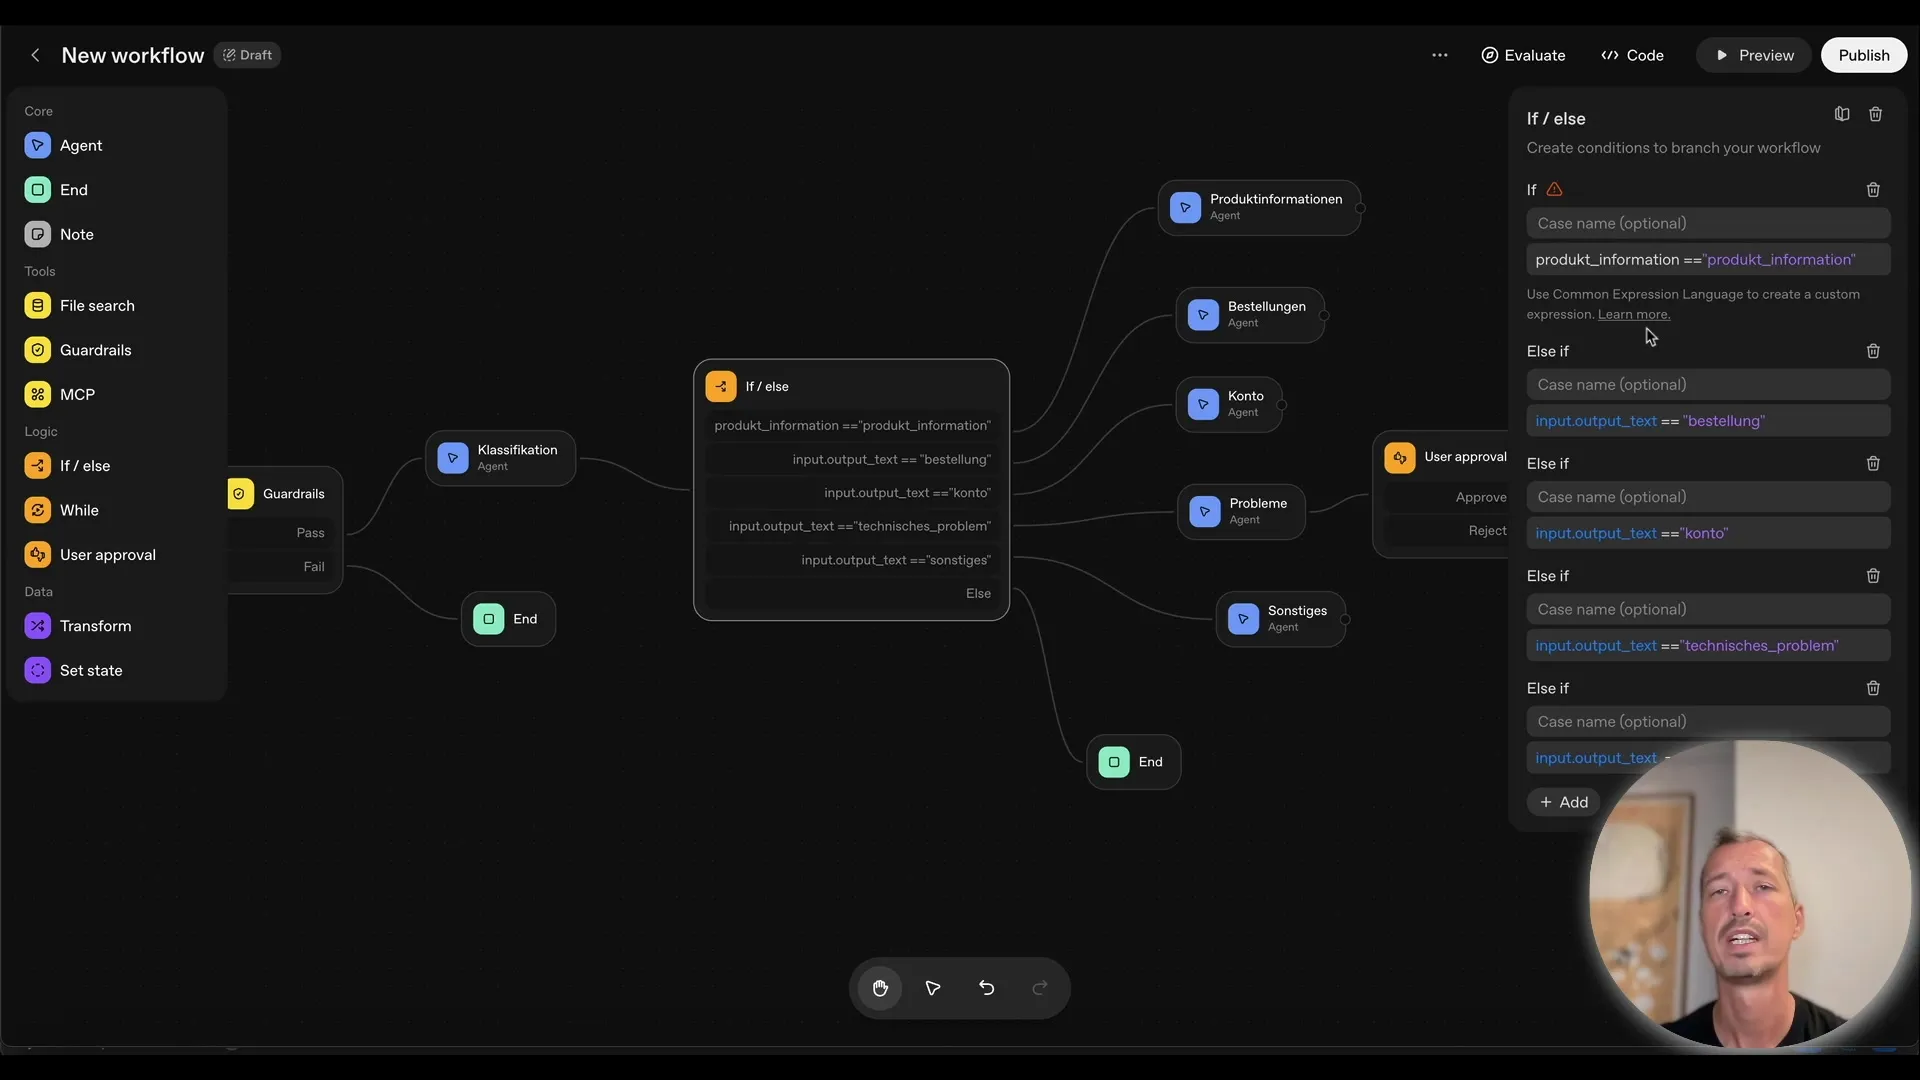The image size is (1920, 1080).
Task: Activate the hand pan tool
Action: (879, 988)
